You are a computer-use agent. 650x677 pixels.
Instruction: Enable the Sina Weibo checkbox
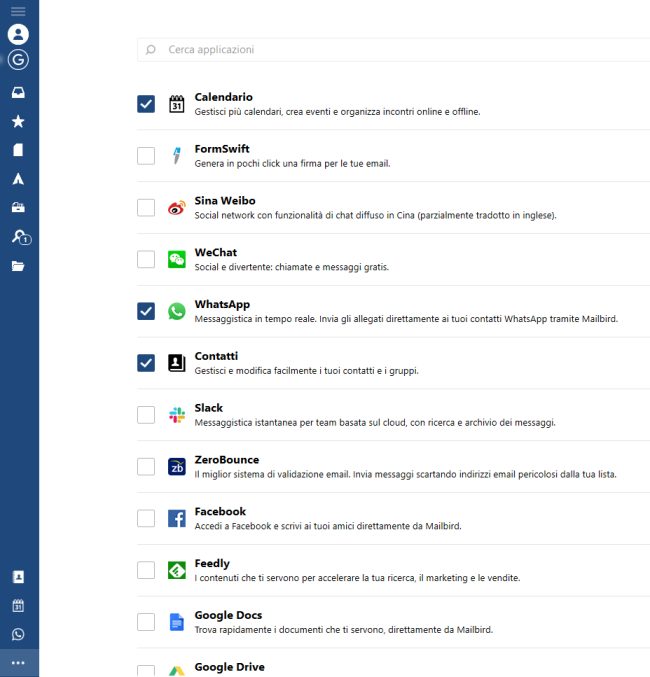146,208
